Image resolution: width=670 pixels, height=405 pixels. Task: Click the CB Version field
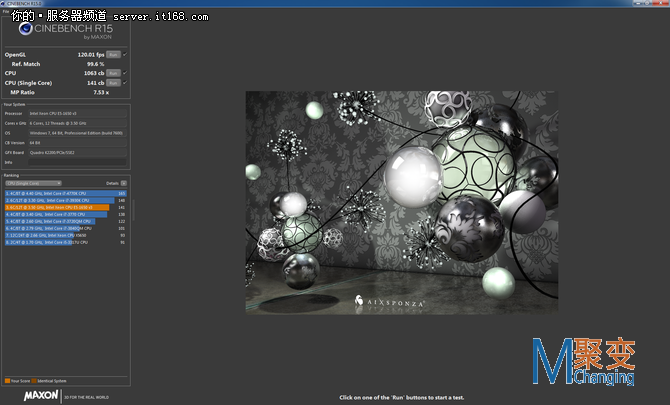(x=77, y=143)
